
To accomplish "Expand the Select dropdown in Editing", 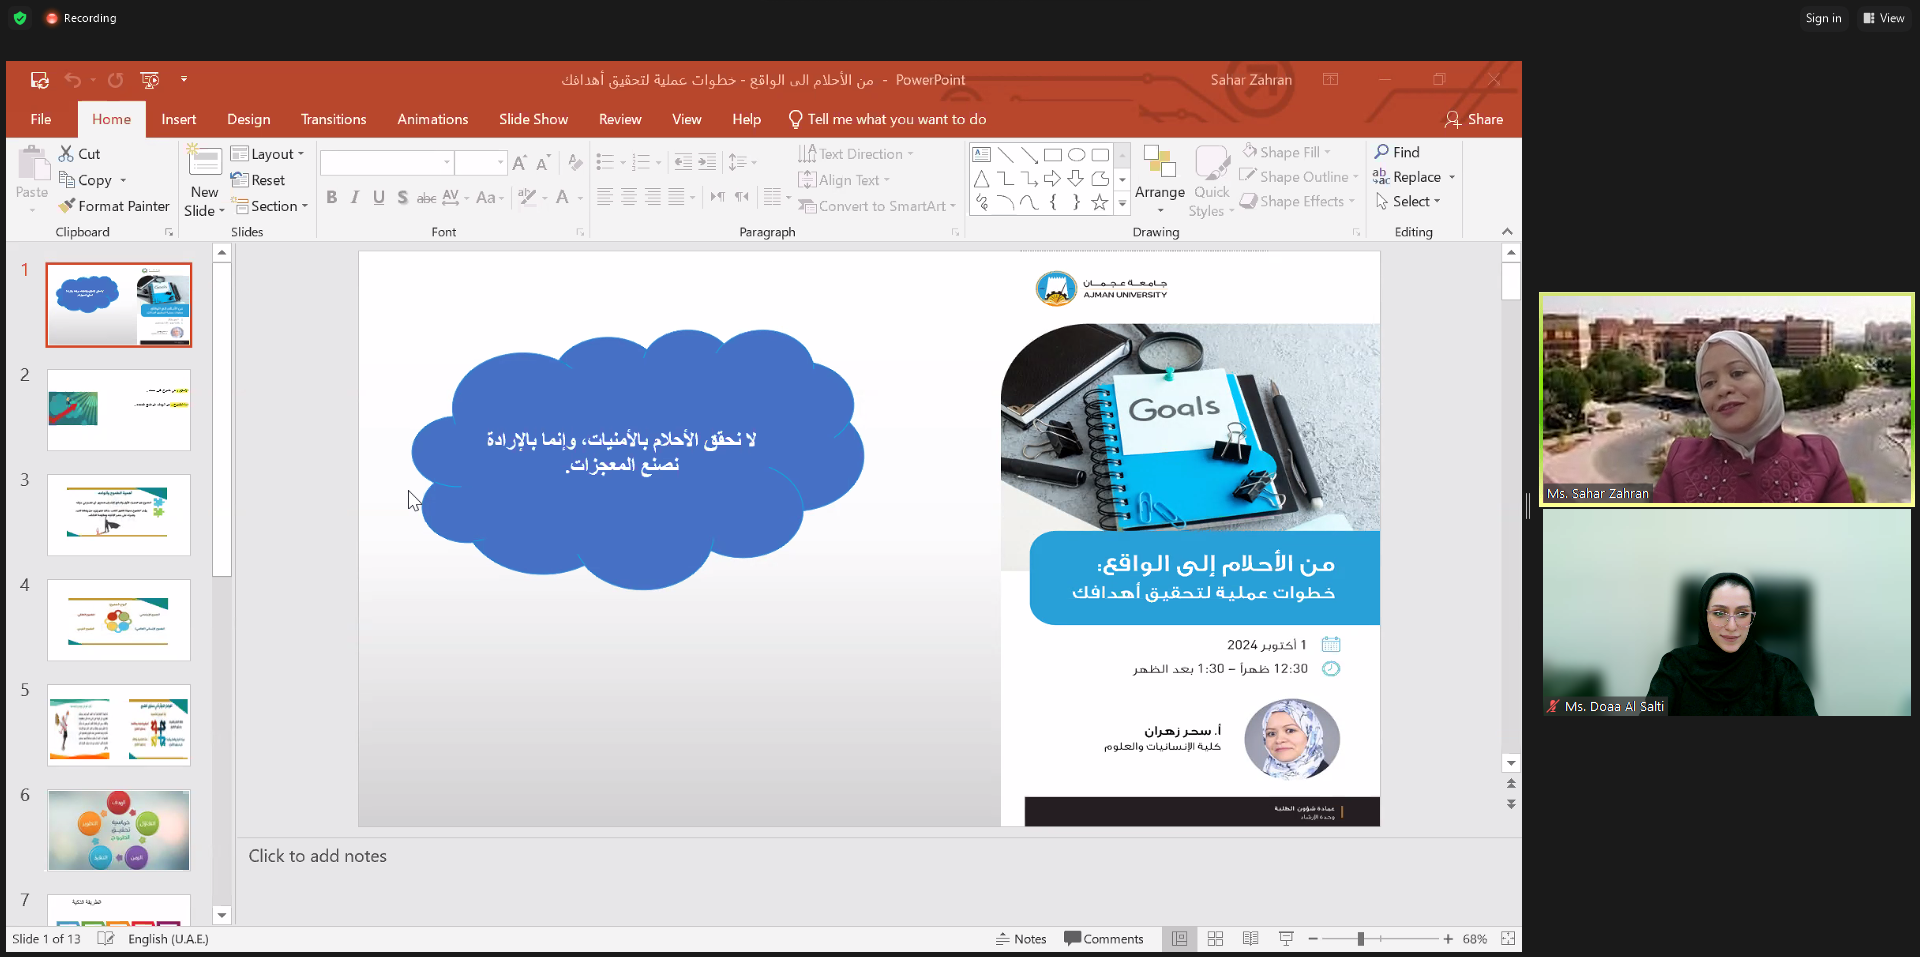I will point(1409,201).
